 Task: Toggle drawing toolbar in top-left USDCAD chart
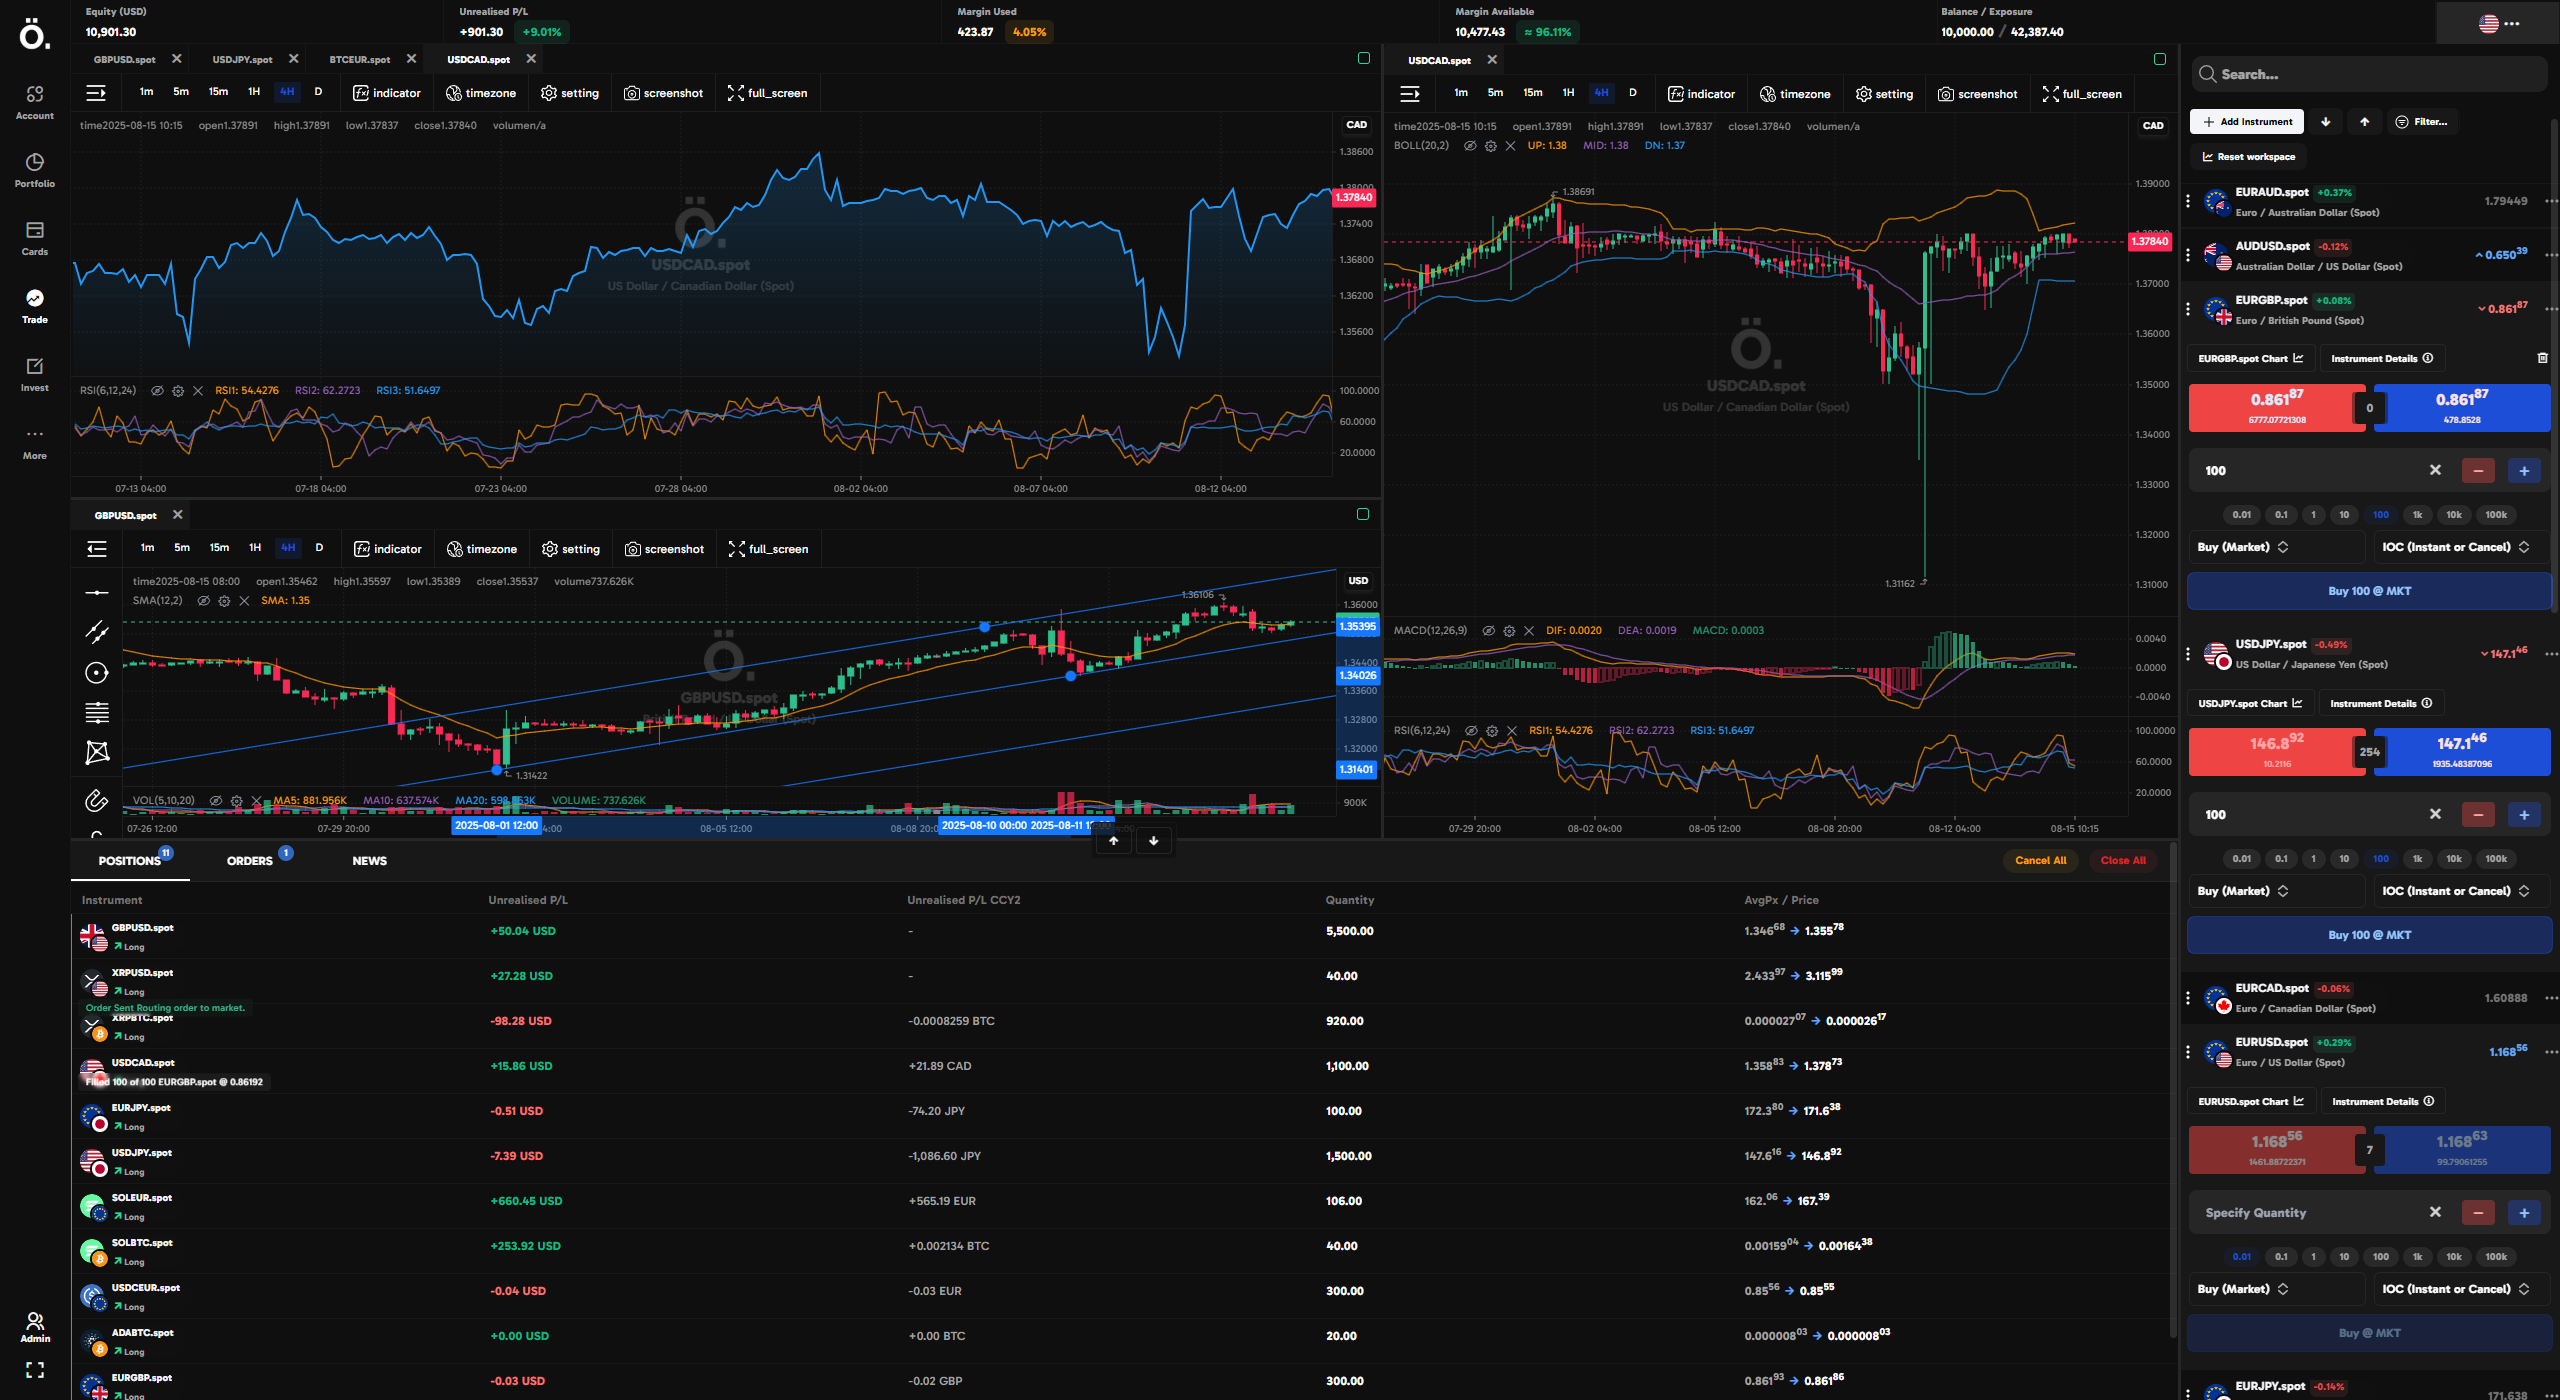(x=96, y=93)
